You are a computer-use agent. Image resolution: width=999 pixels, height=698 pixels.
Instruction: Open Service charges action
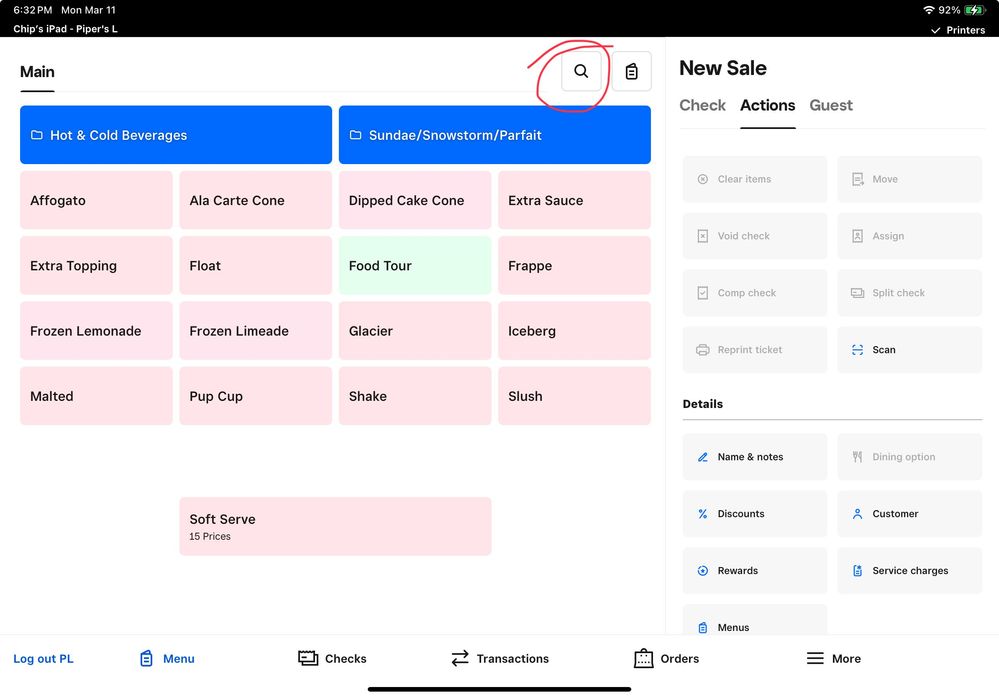tap(909, 571)
